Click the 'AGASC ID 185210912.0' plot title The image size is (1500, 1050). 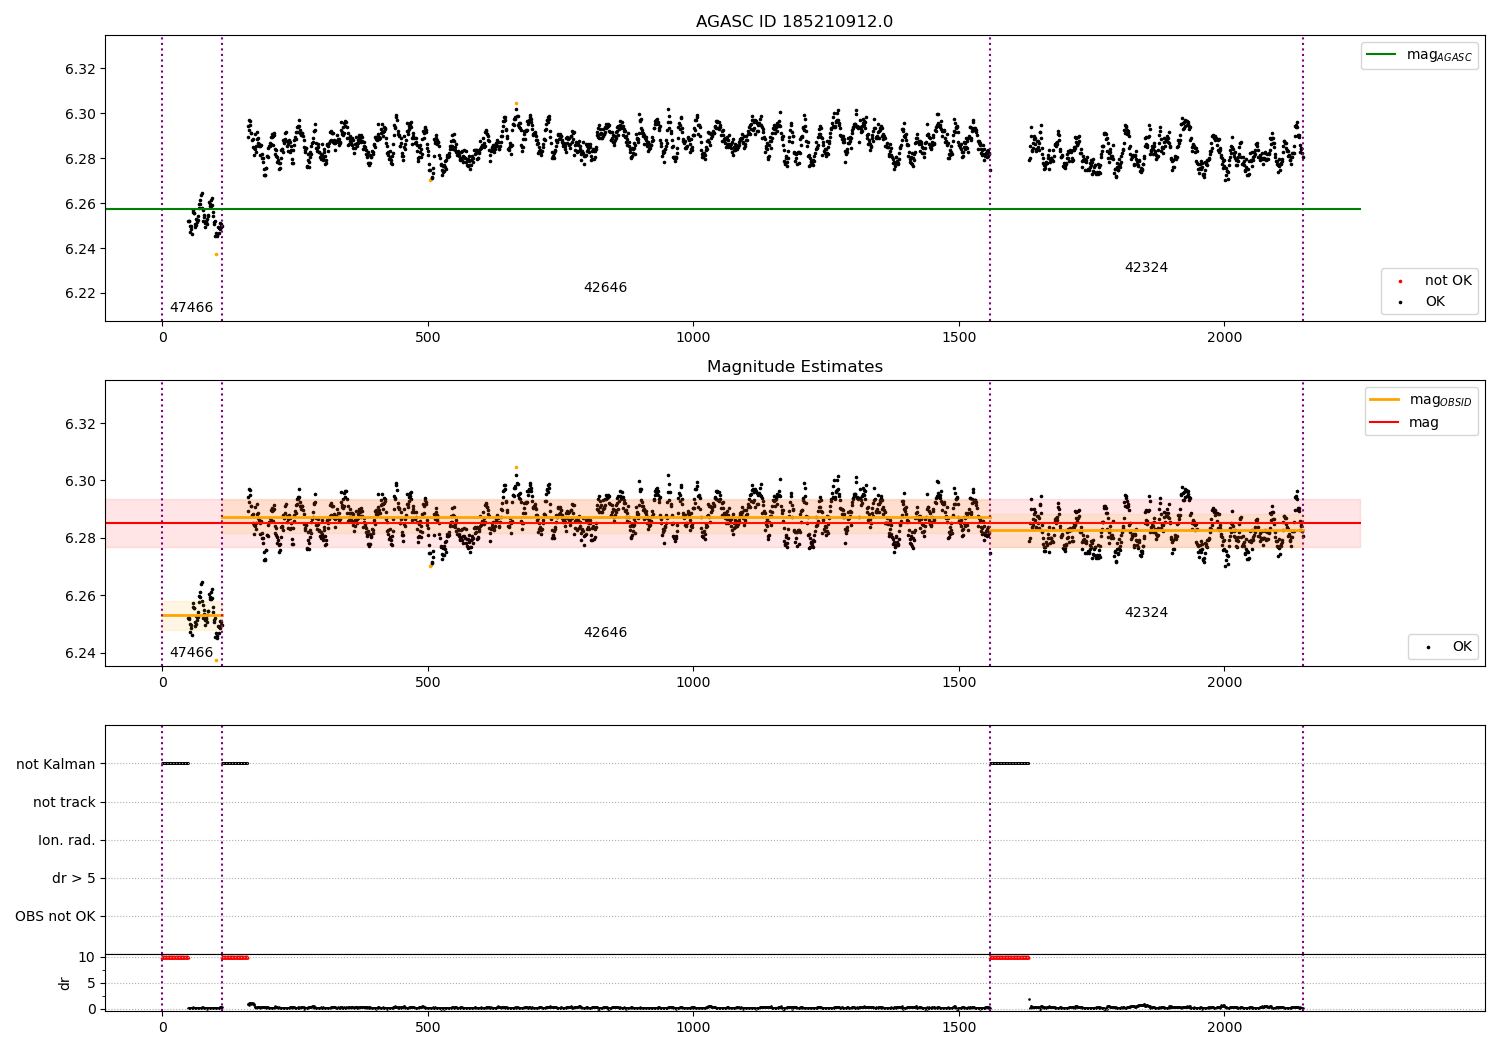click(794, 22)
